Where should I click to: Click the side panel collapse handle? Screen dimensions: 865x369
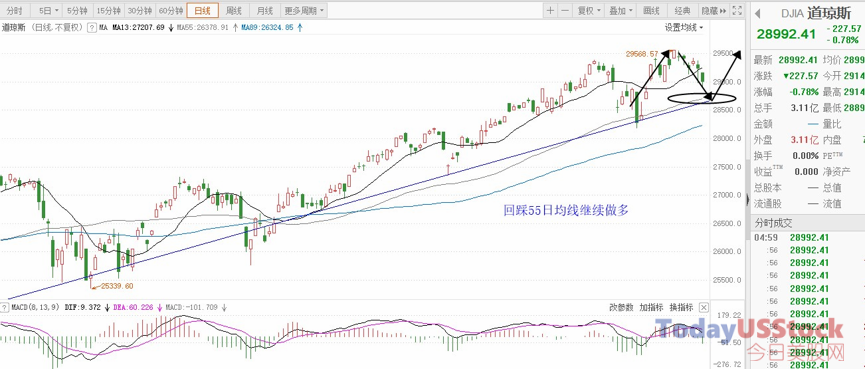[x=747, y=199]
